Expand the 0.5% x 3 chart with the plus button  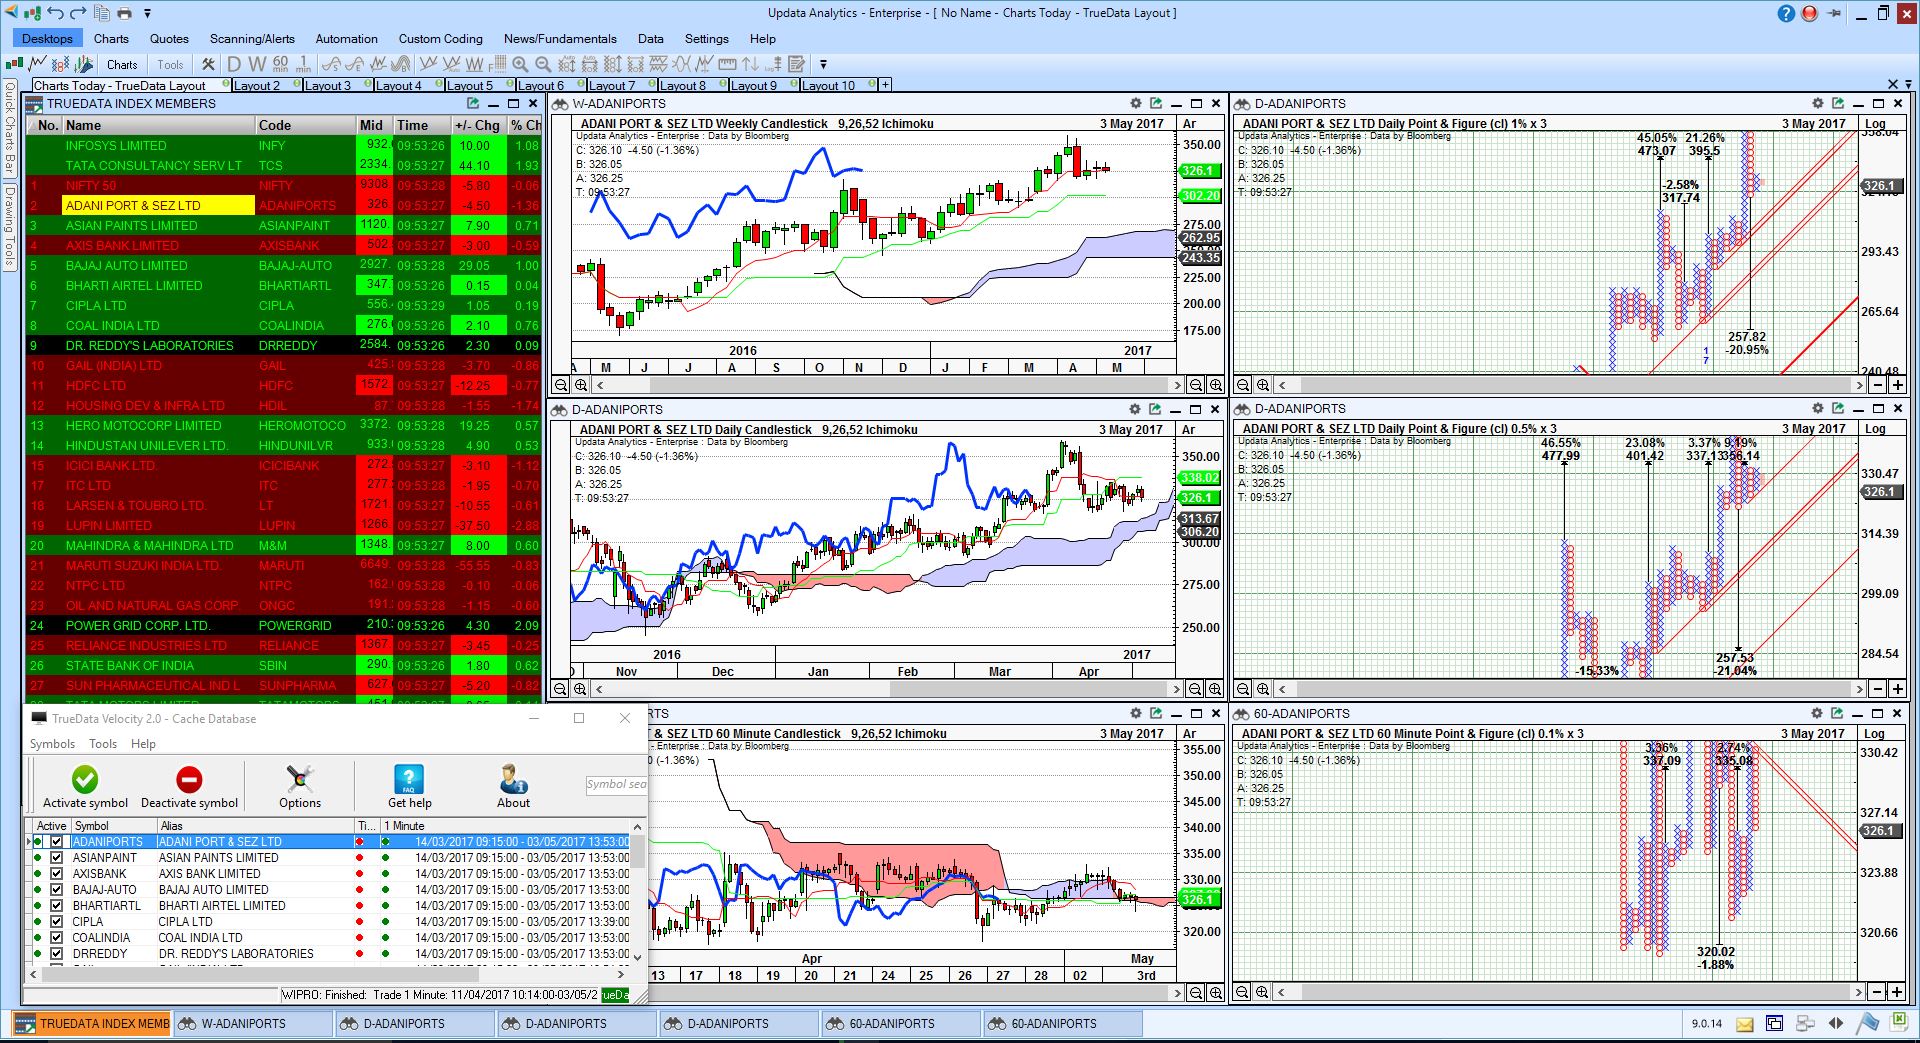pos(1897,689)
